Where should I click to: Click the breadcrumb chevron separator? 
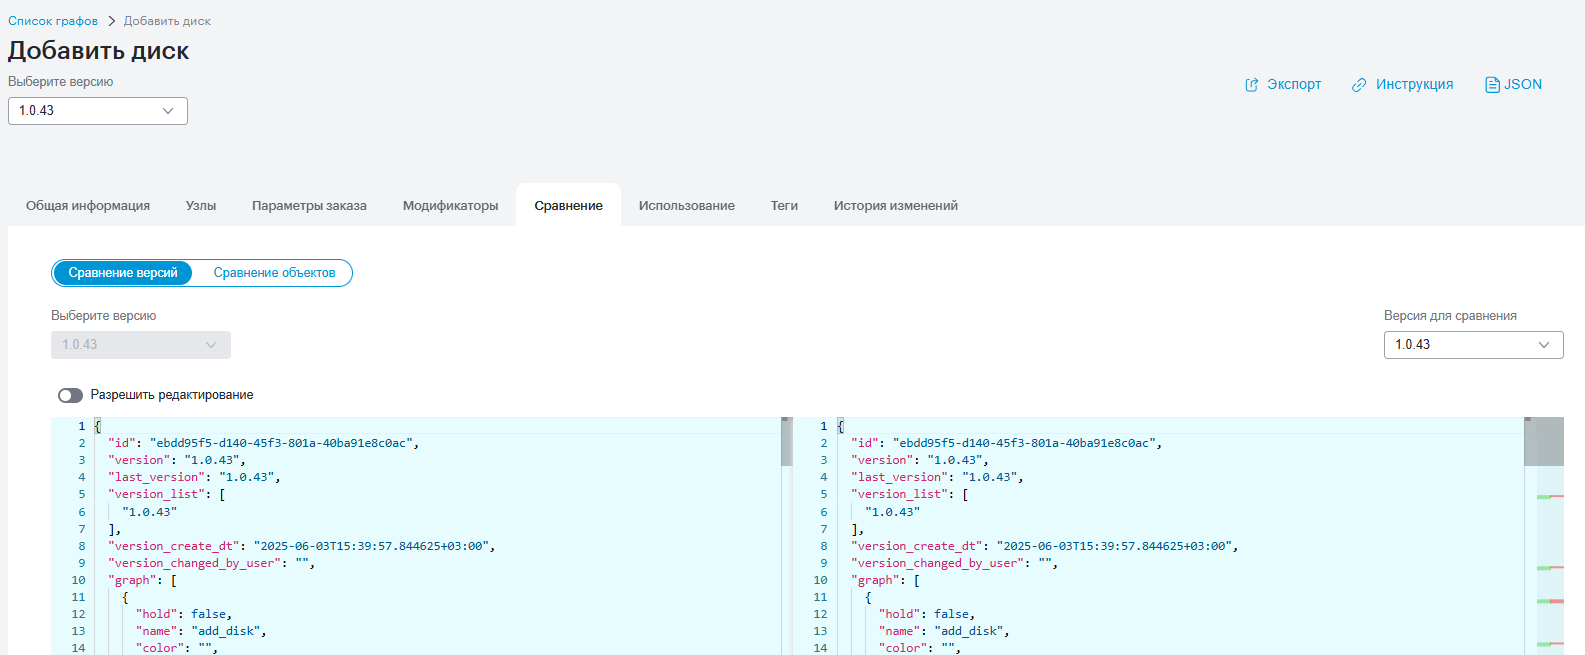[111, 21]
